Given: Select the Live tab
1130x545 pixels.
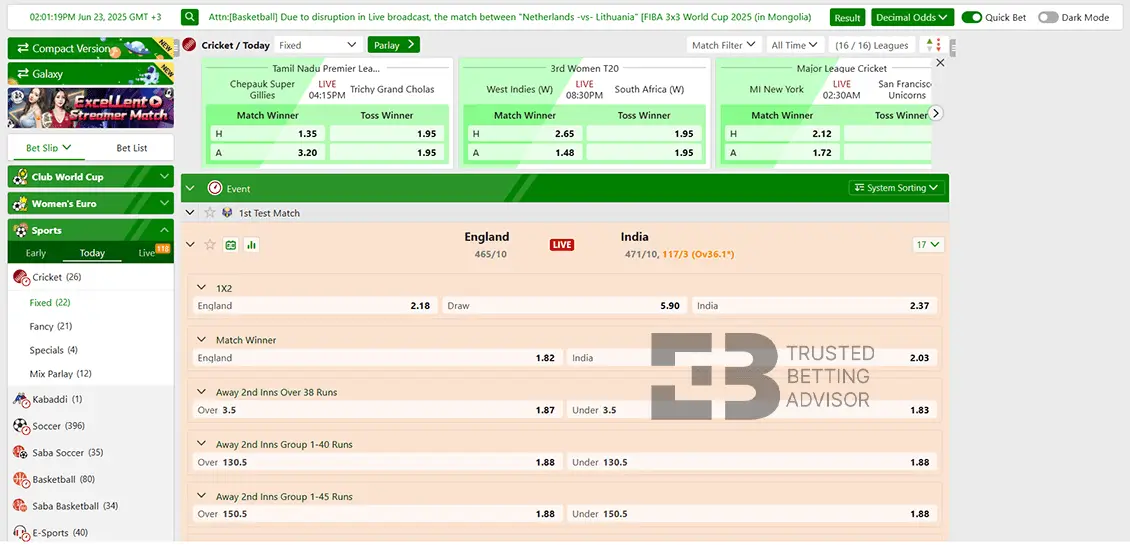Looking at the screenshot, I should click(x=147, y=253).
